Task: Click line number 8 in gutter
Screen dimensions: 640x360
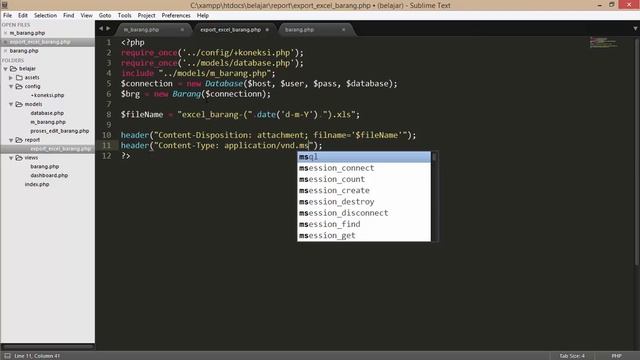Action: [x=109, y=115]
